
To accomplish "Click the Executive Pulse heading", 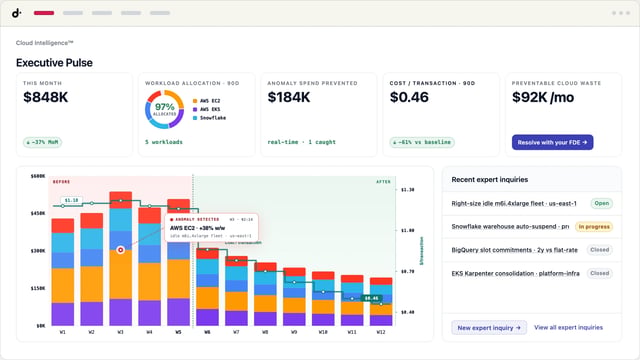I will click(x=54, y=63).
